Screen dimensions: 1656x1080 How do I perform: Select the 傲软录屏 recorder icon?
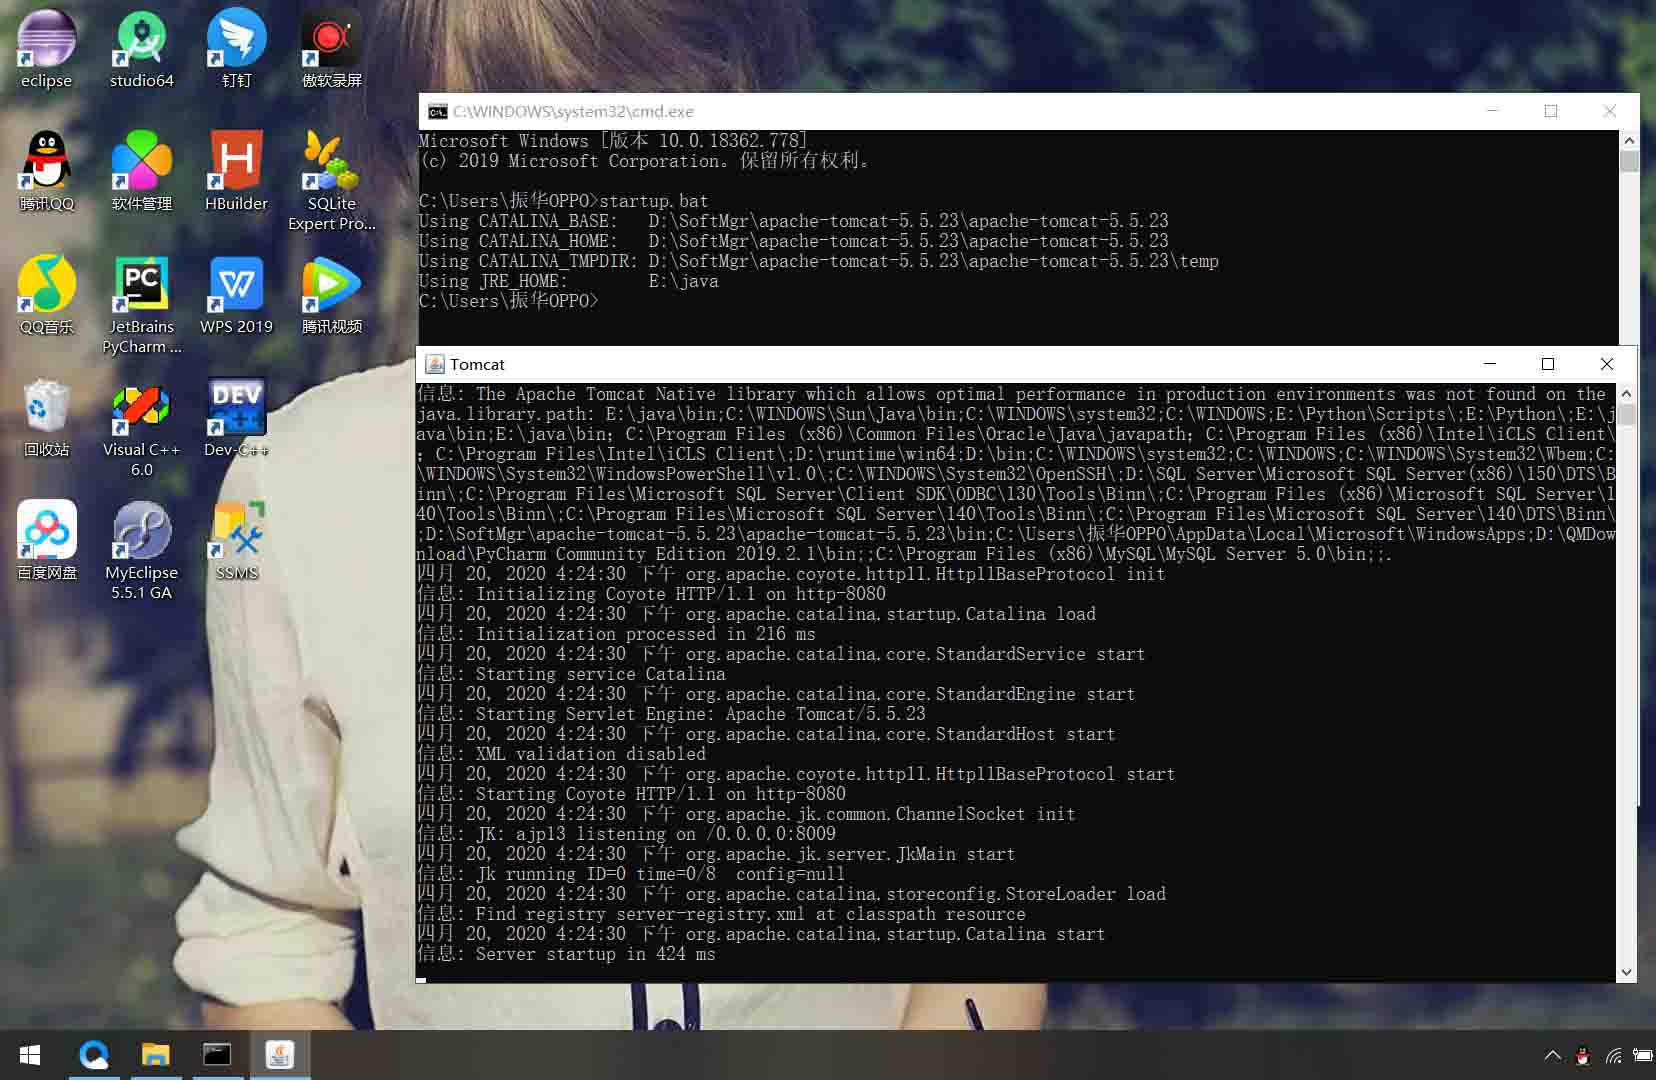[331, 48]
